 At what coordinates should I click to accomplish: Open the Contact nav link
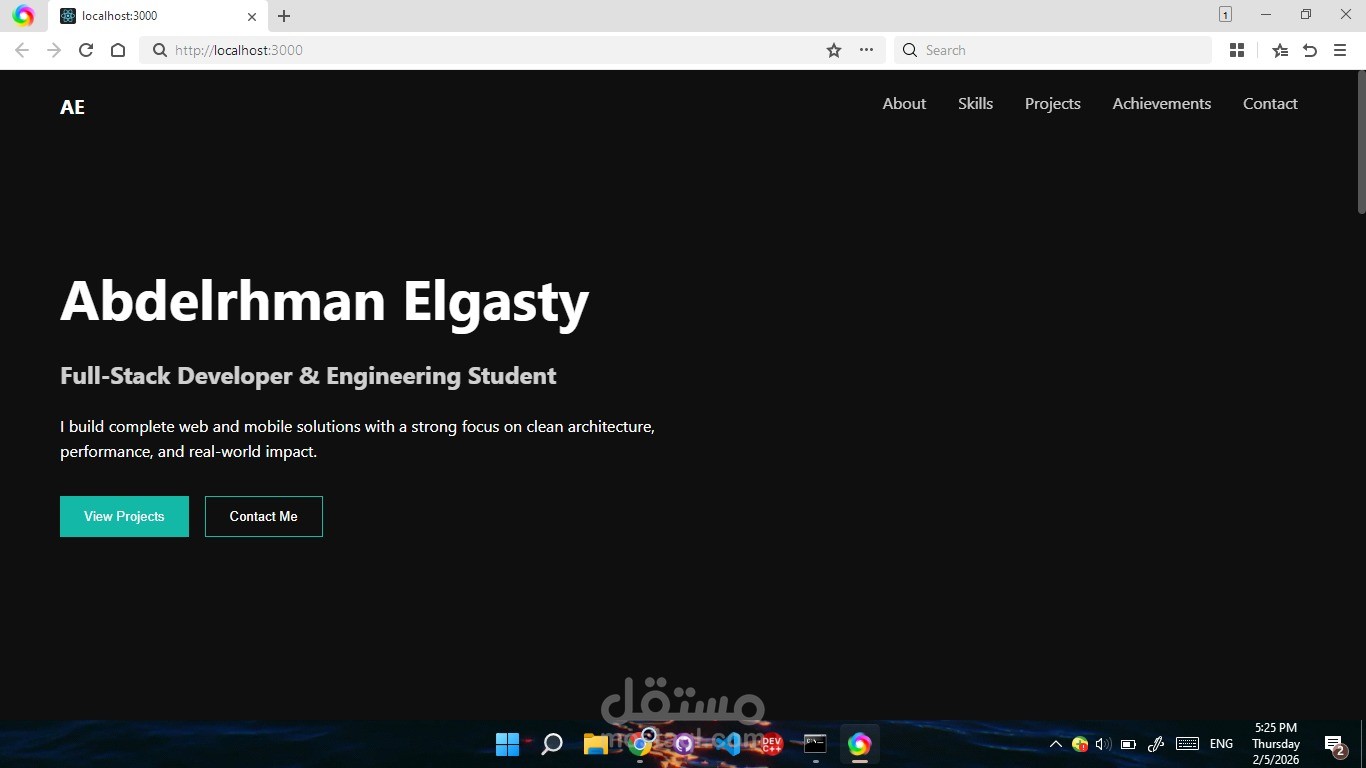(1270, 104)
